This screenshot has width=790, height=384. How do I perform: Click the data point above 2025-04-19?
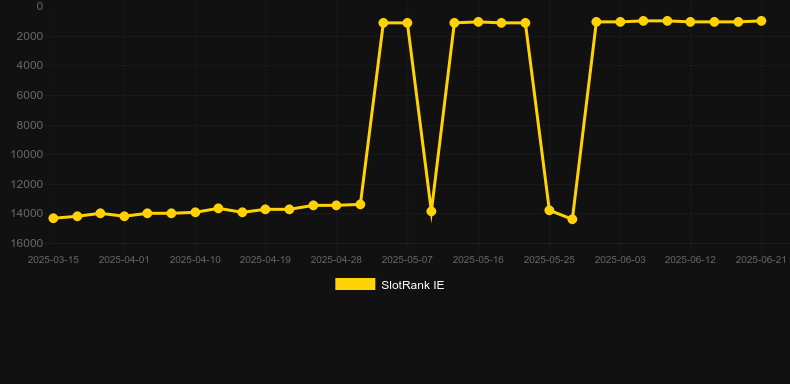[x=266, y=209]
